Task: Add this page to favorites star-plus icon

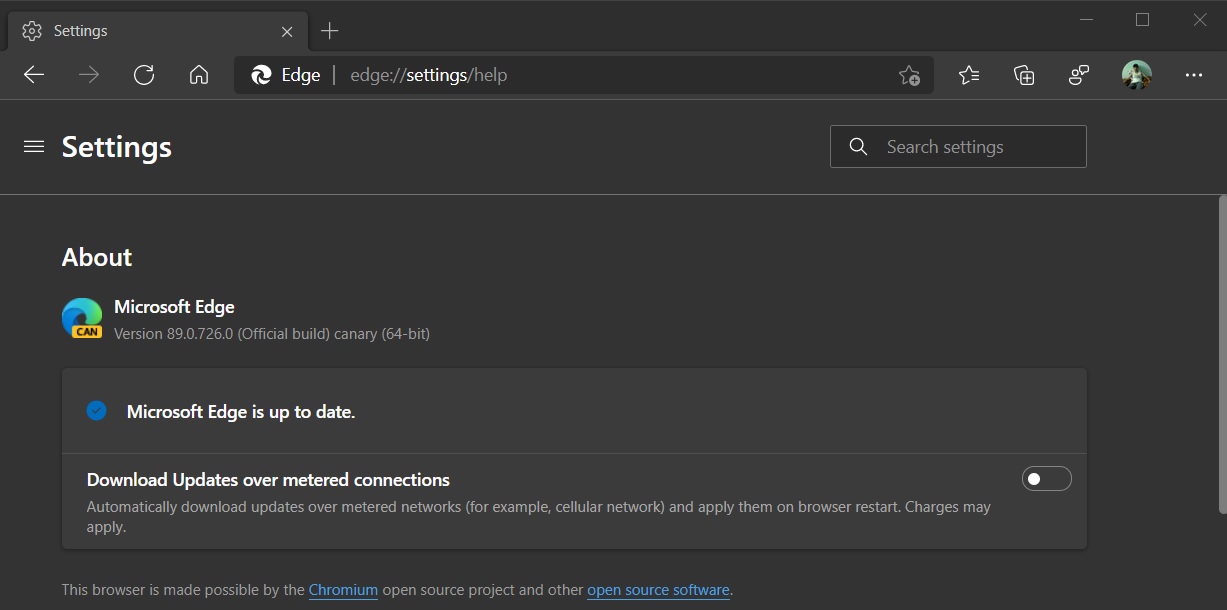Action: [x=909, y=75]
